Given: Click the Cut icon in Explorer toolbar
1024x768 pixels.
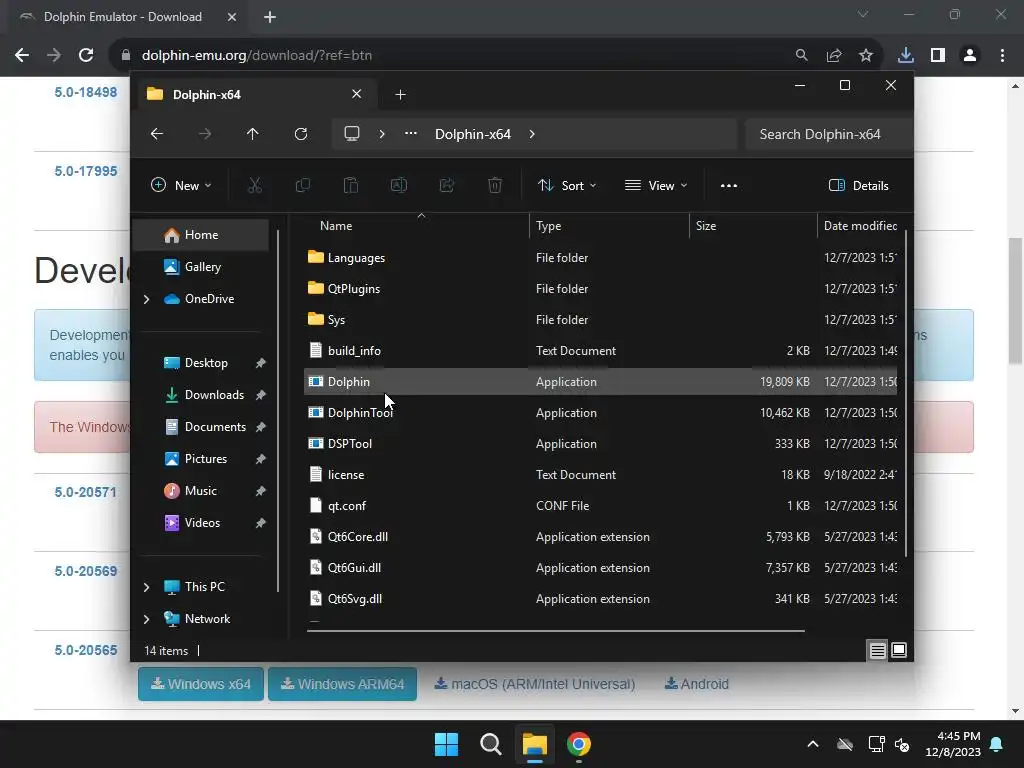Looking at the screenshot, I should click(x=255, y=185).
